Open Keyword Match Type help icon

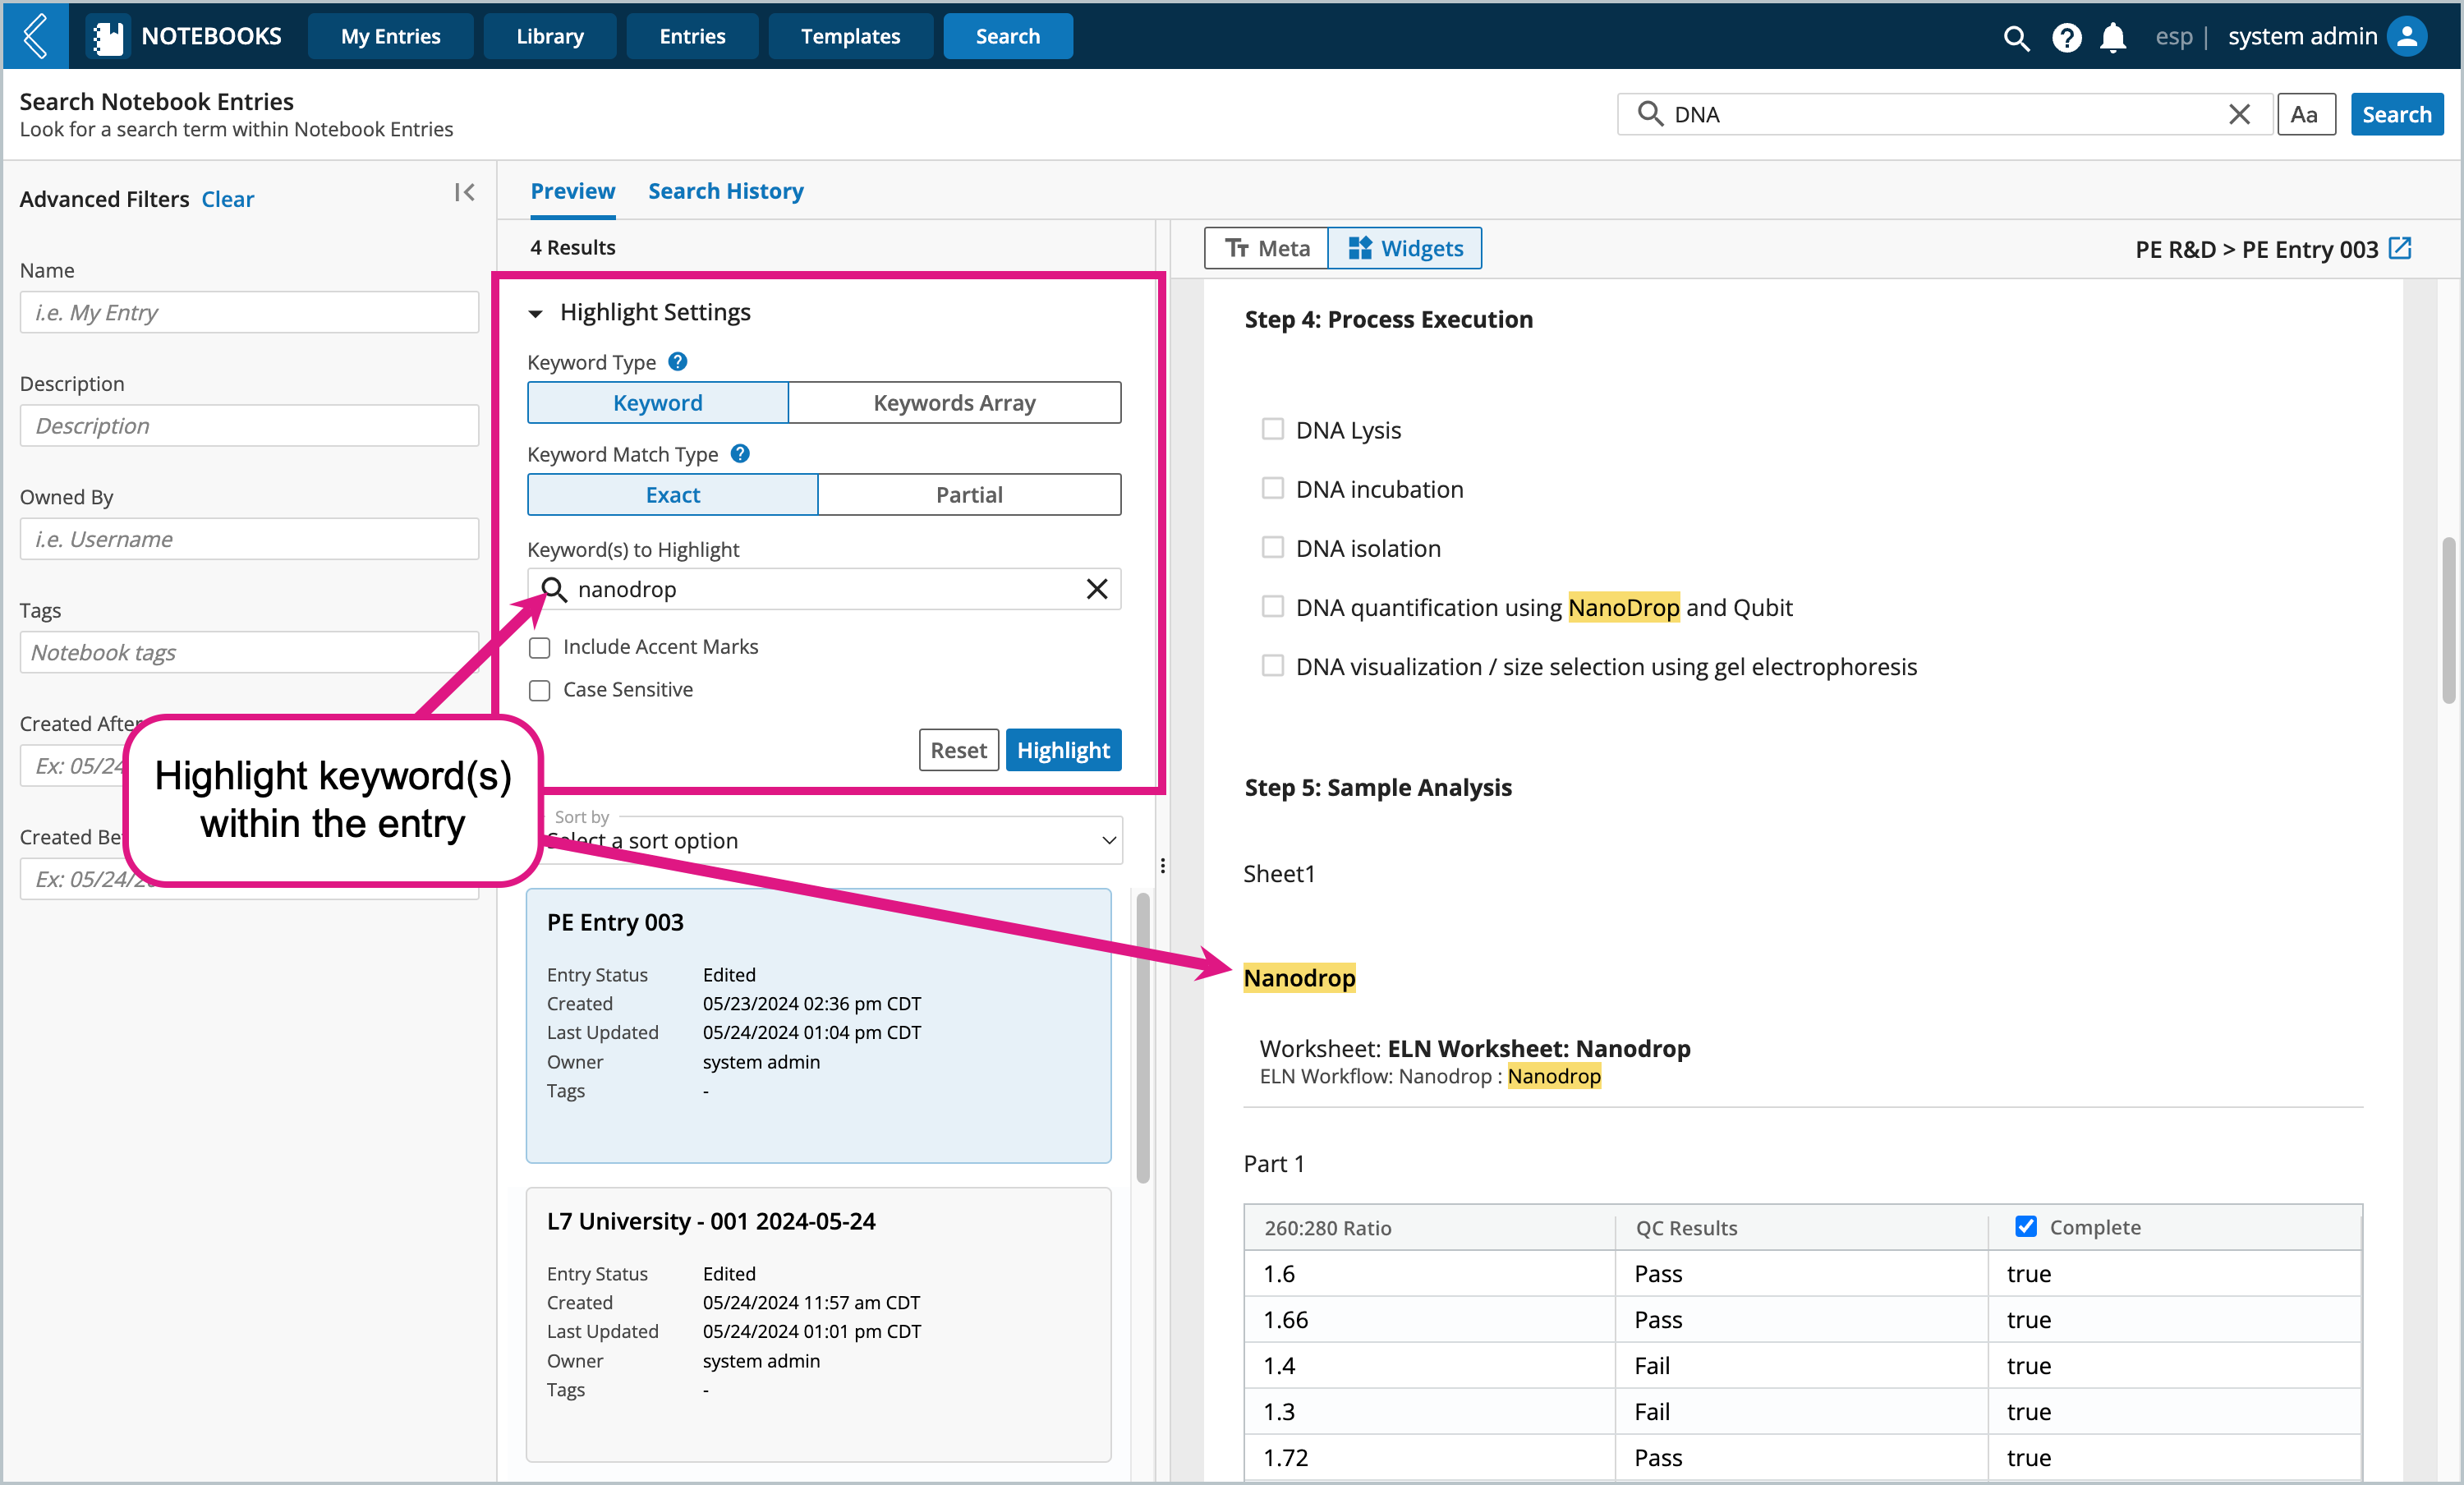click(x=740, y=454)
